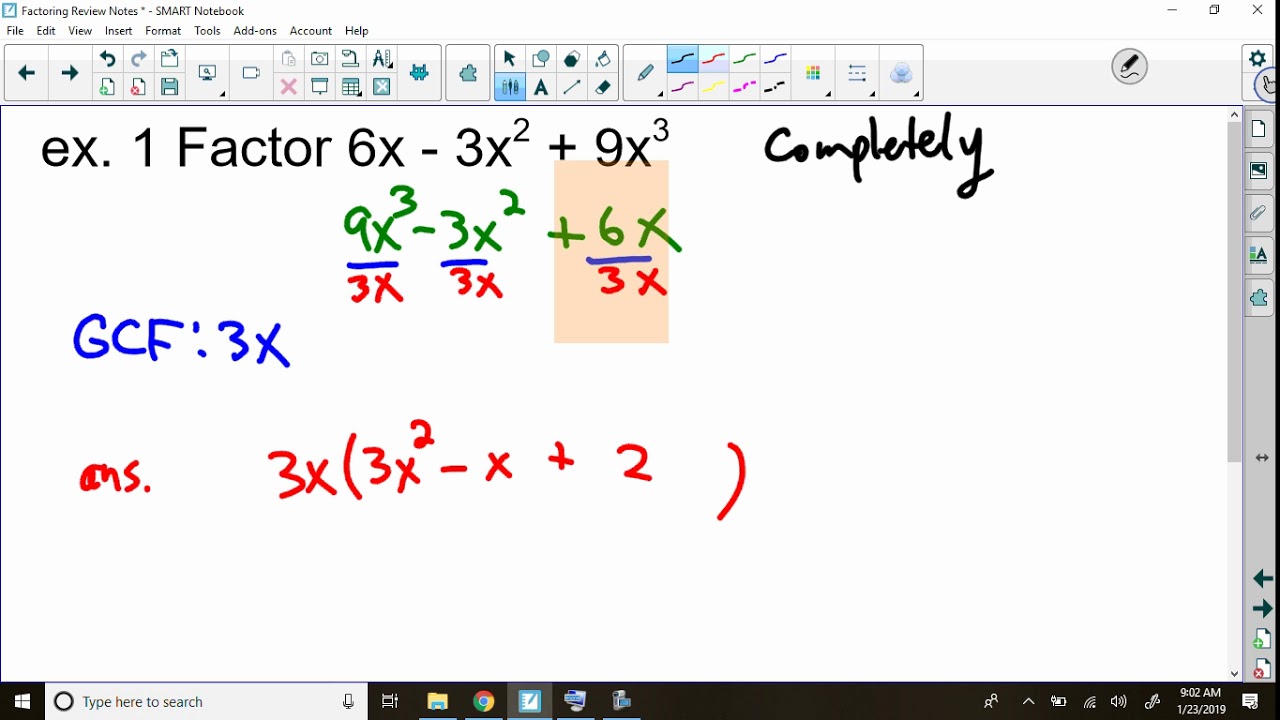Go to the next page arrow
Screen dimensions: 1280x720
tap(69, 72)
